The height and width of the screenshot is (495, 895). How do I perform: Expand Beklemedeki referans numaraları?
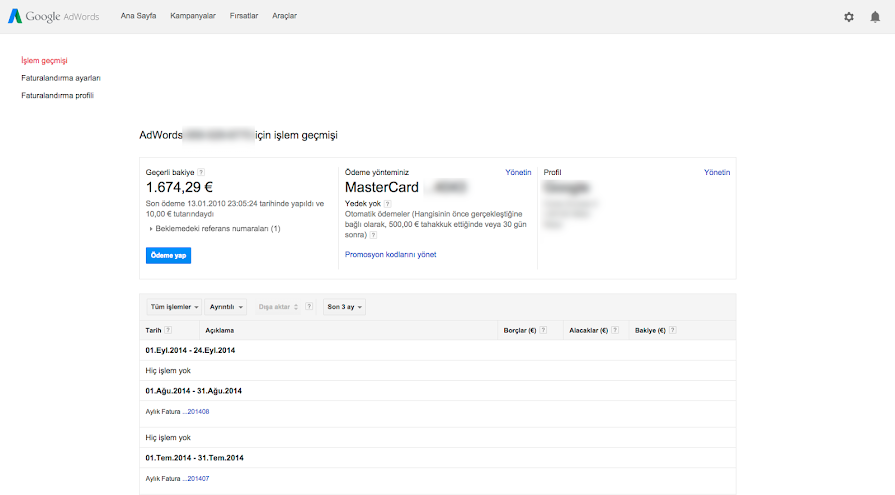(216, 229)
